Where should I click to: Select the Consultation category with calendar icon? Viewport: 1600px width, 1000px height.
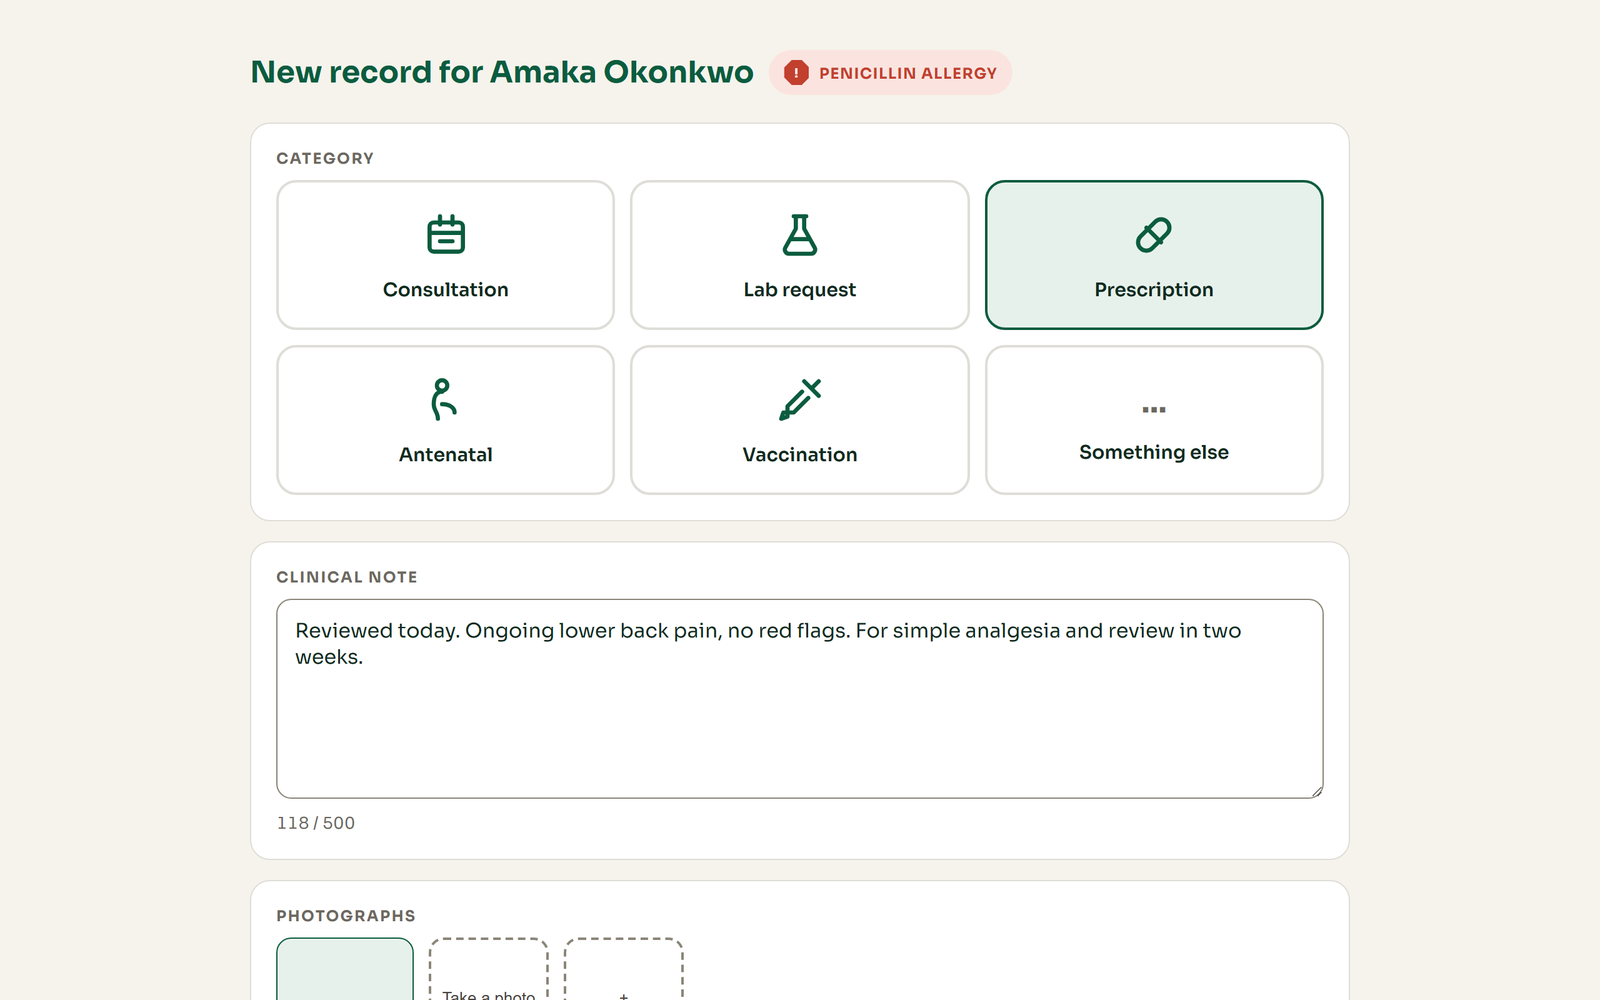445,255
